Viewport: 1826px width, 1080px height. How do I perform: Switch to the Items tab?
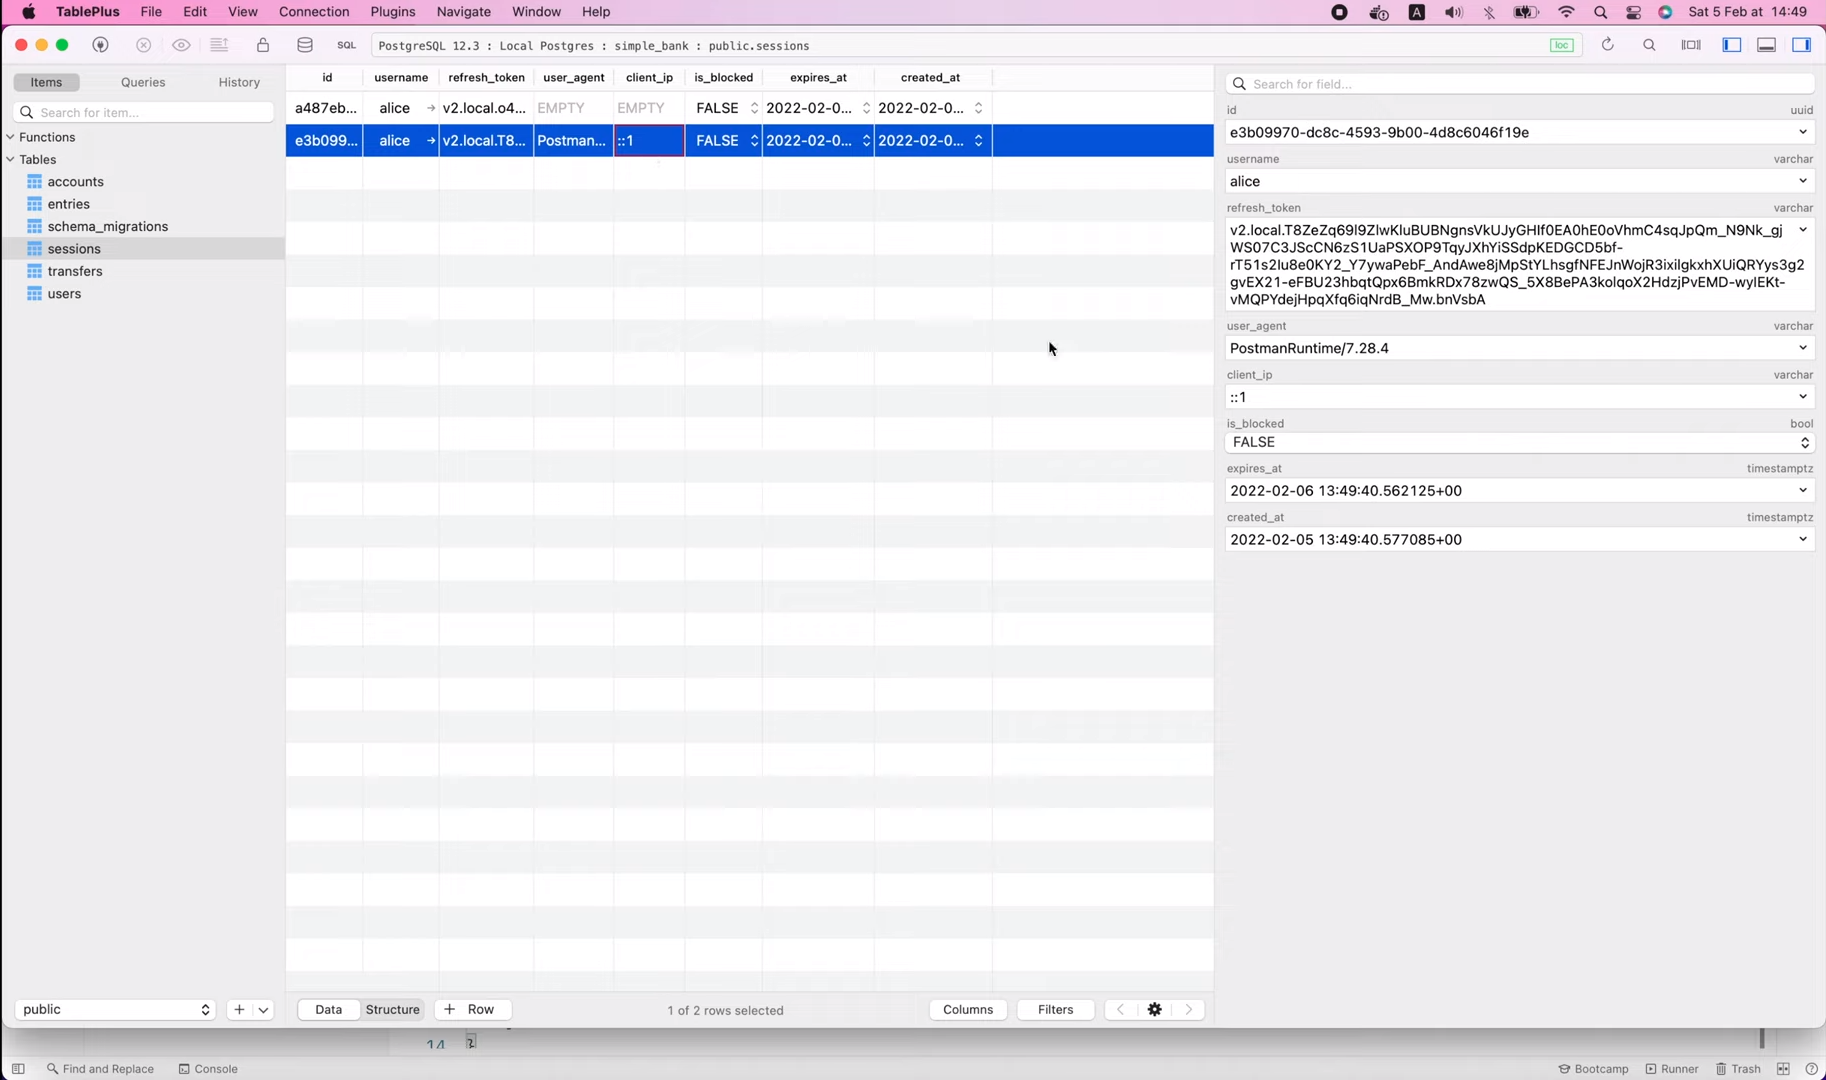(46, 82)
